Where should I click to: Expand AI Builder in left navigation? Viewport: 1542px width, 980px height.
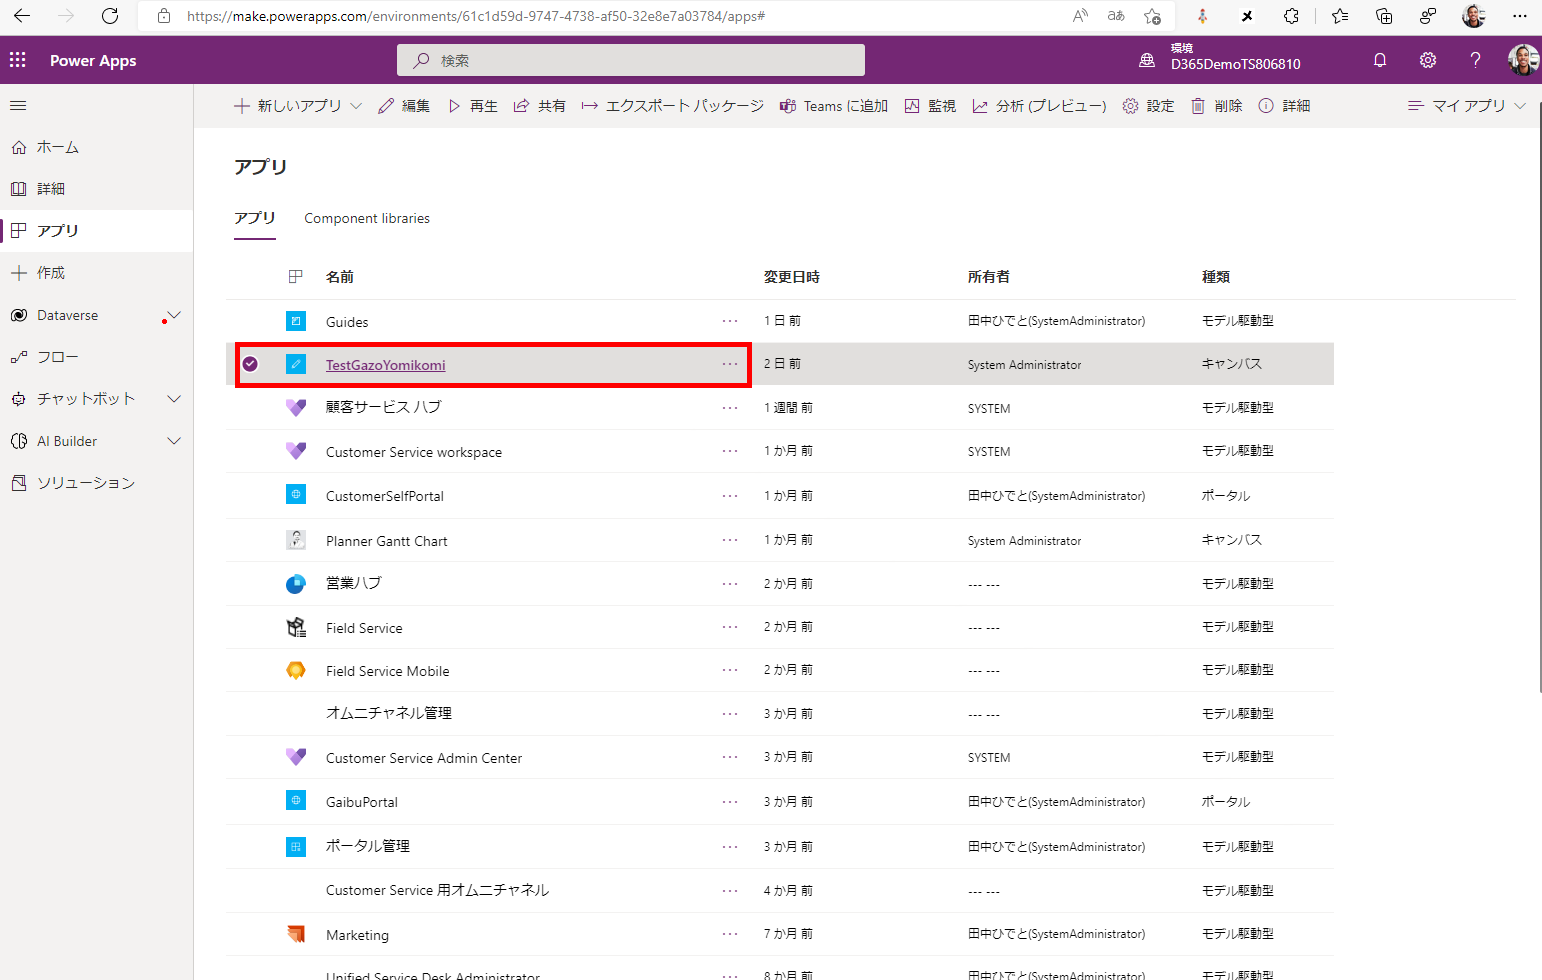174,441
